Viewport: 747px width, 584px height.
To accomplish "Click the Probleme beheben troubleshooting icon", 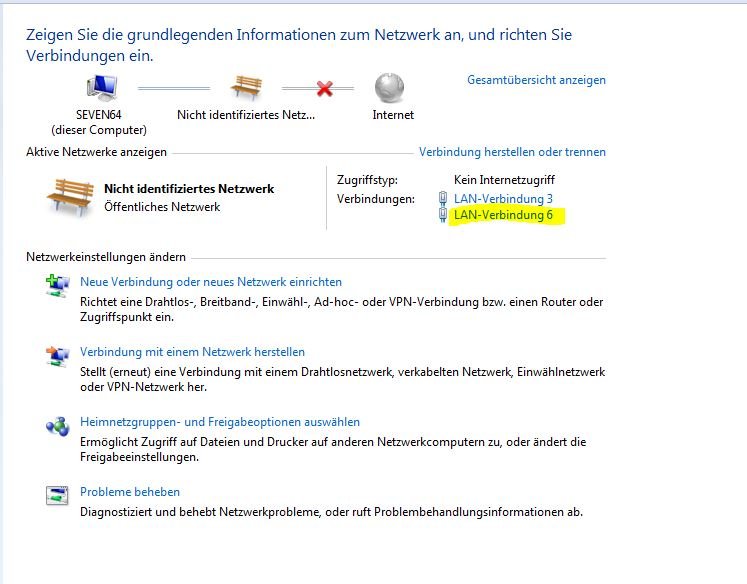I will [57, 495].
